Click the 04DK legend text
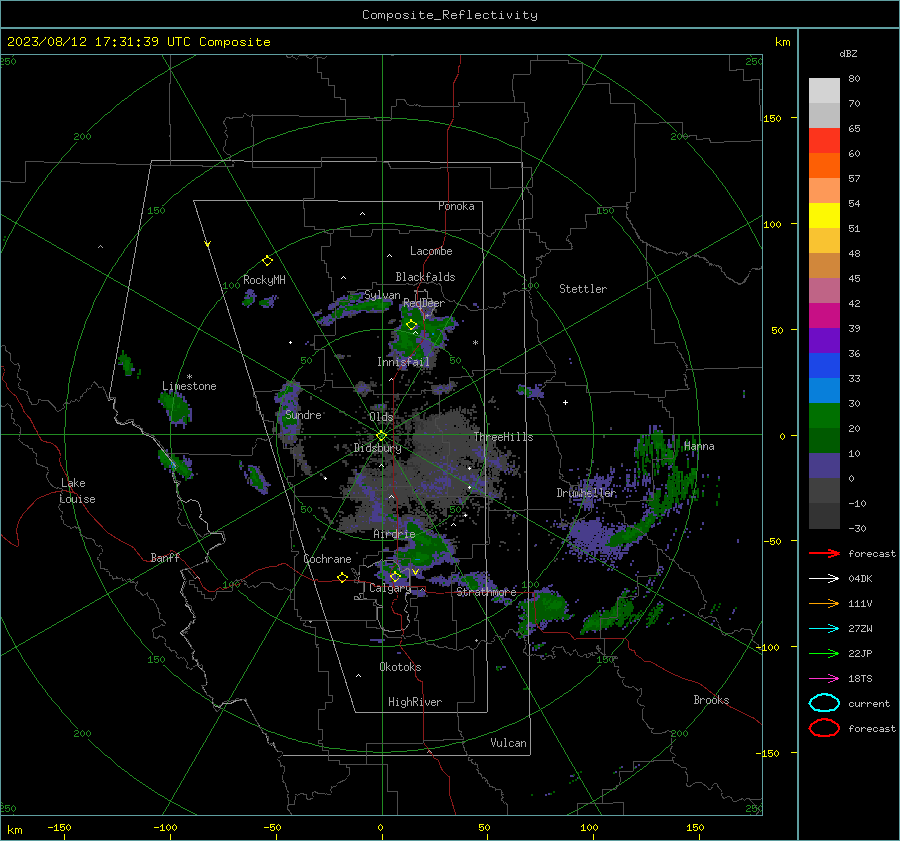The width and height of the screenshot is (900, 841). click(860, 579)
